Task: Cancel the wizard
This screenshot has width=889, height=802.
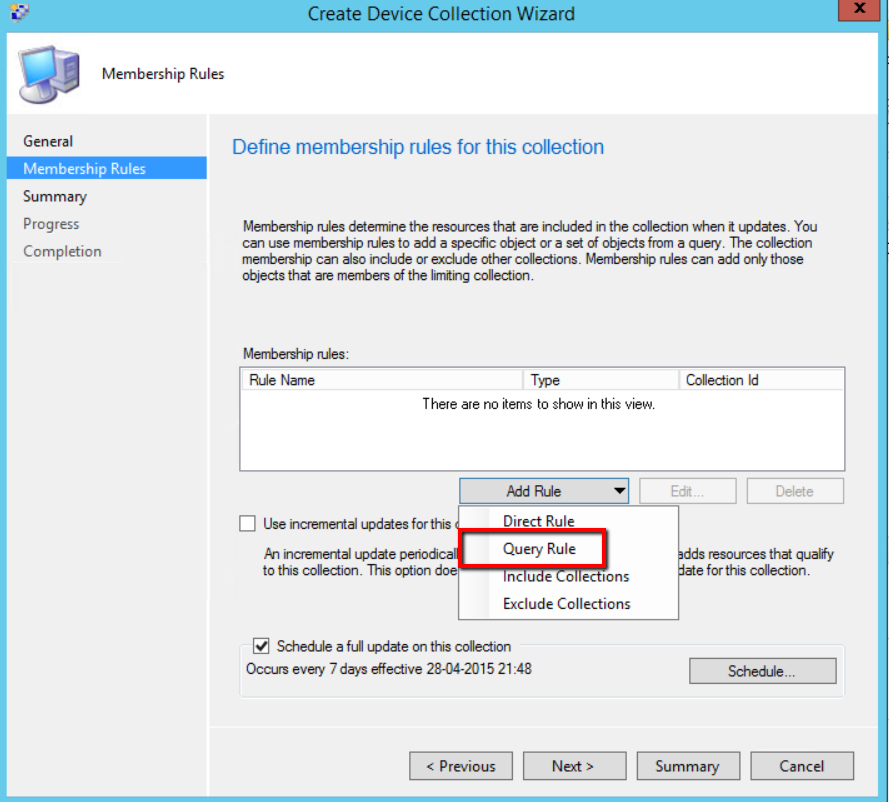Action: (x=801, y=766)
